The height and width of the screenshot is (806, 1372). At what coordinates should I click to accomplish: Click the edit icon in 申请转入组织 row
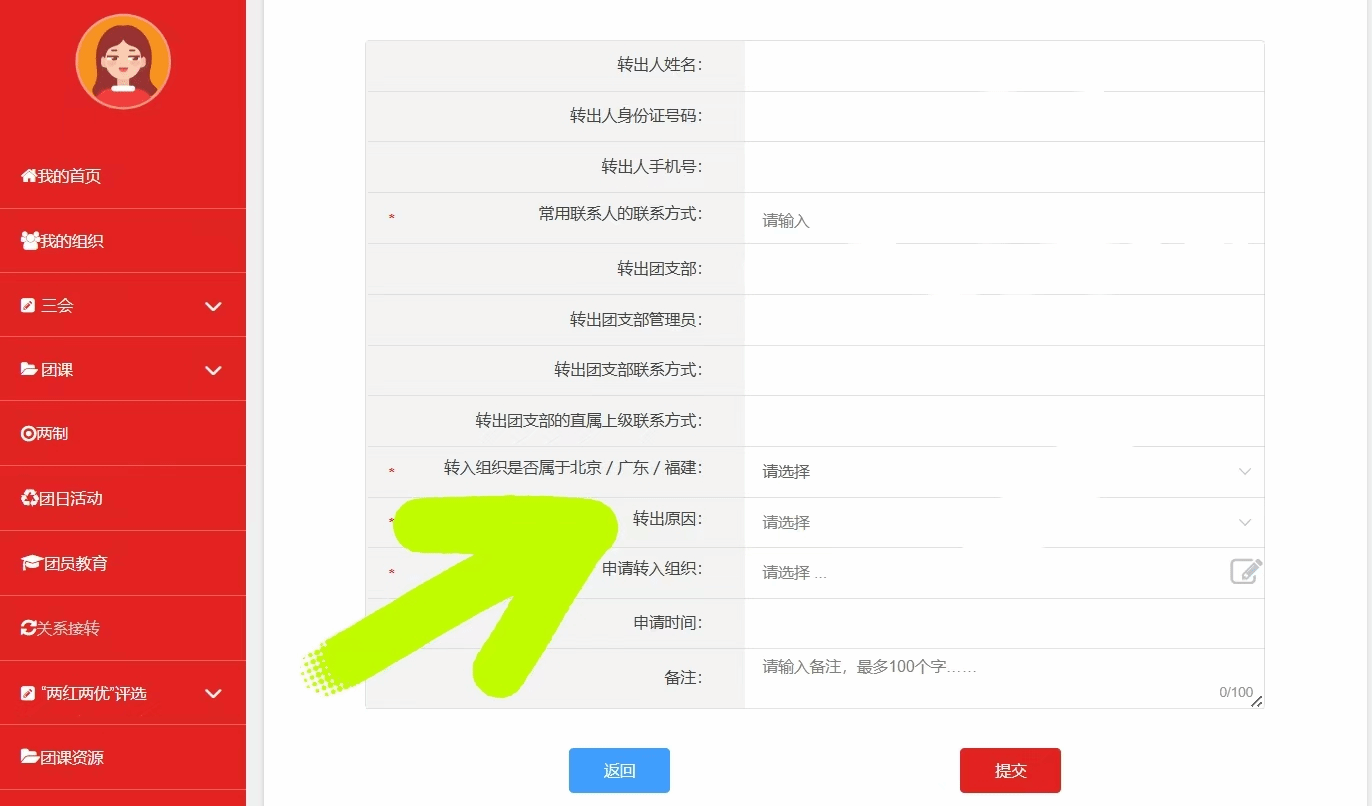click(x=1245, y=572)
